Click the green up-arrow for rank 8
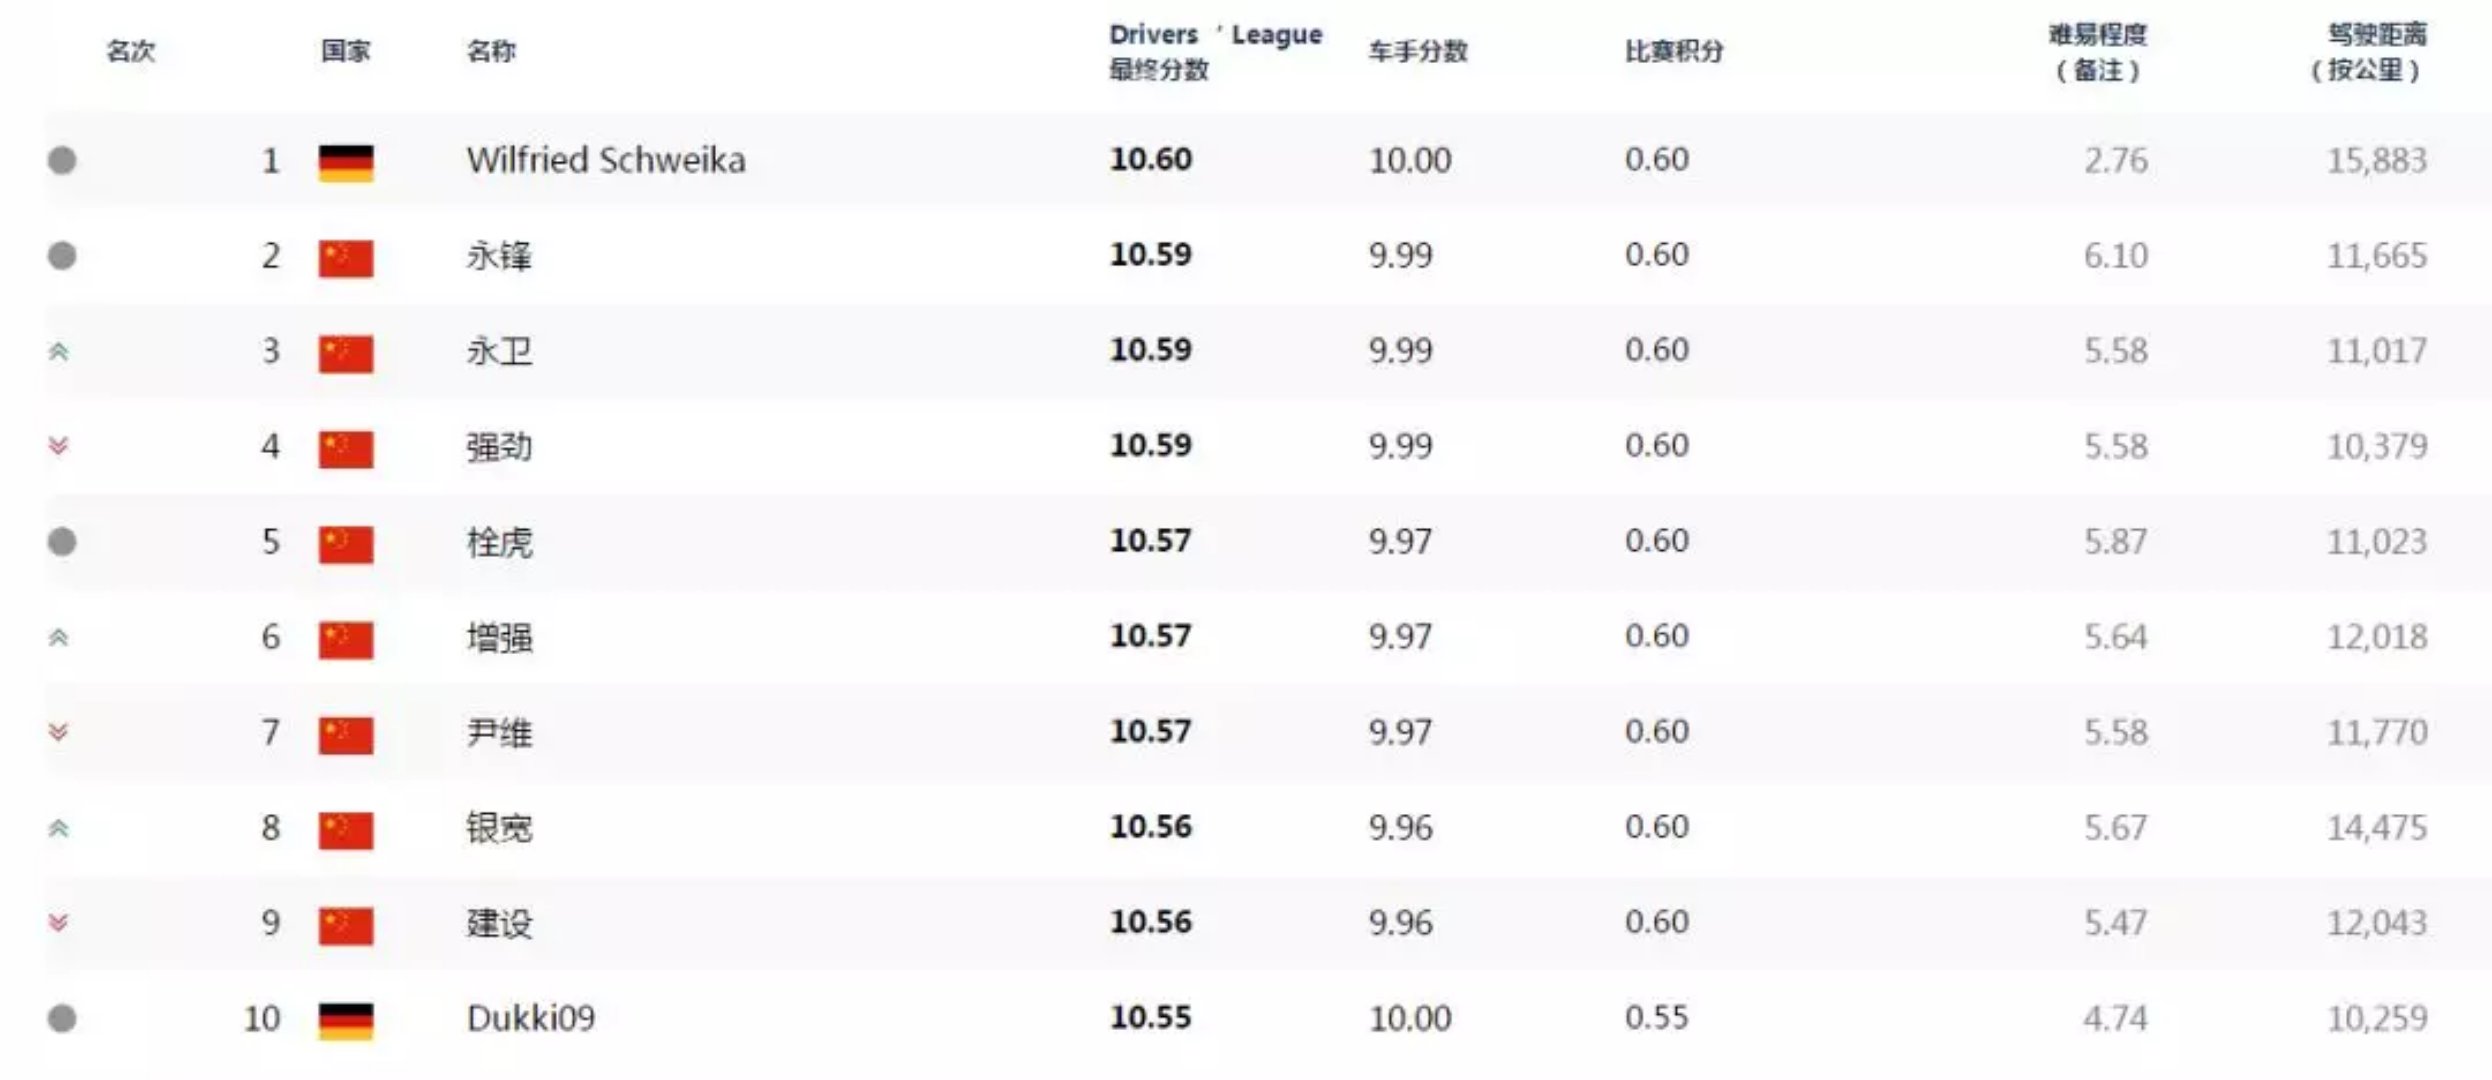 [x=59, y=828]
